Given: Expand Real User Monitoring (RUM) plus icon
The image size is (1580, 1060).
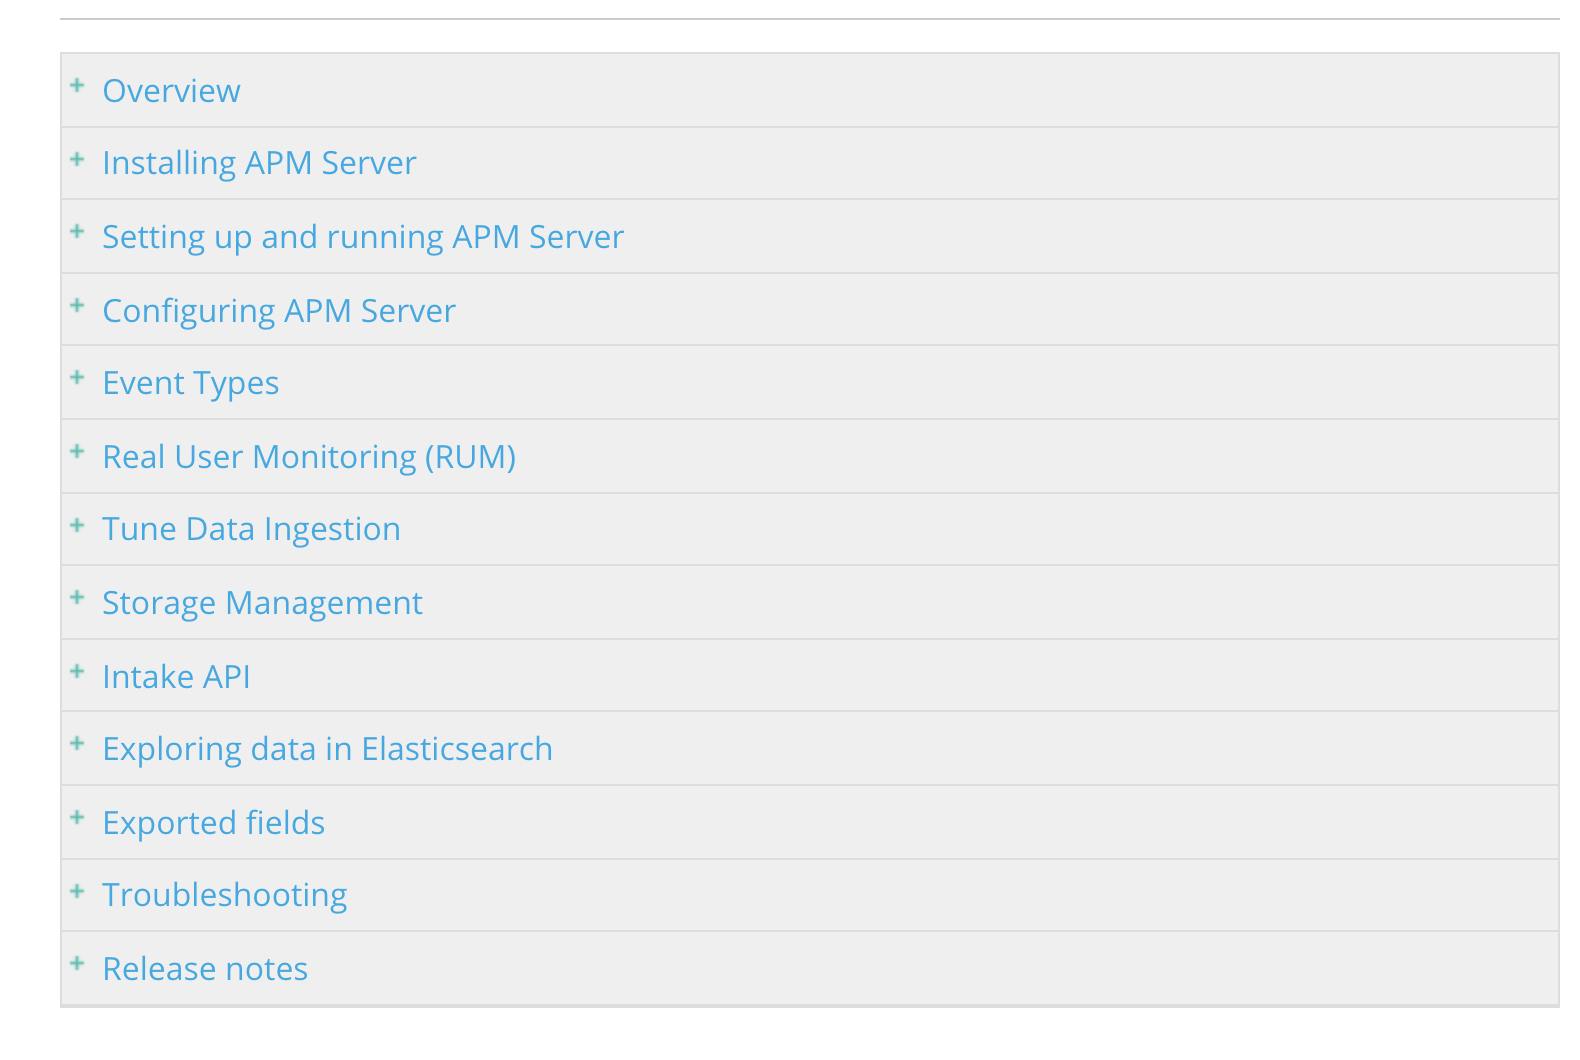Looking at the screenshot, I should coord(77,452).
